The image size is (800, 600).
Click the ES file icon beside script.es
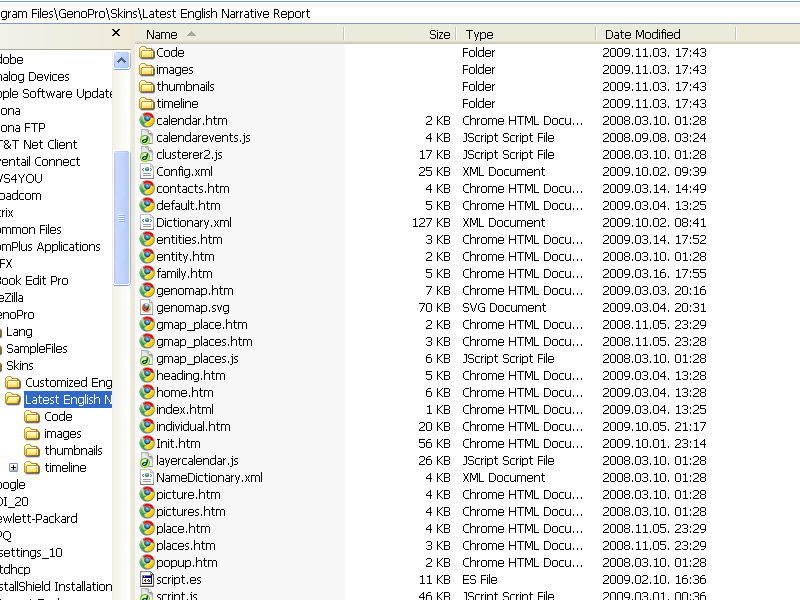point(147,580)
